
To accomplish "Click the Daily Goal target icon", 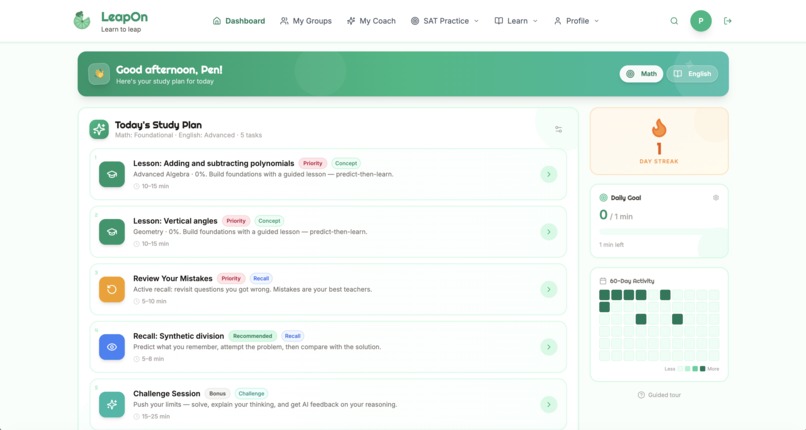I will [x=603, y=198].
